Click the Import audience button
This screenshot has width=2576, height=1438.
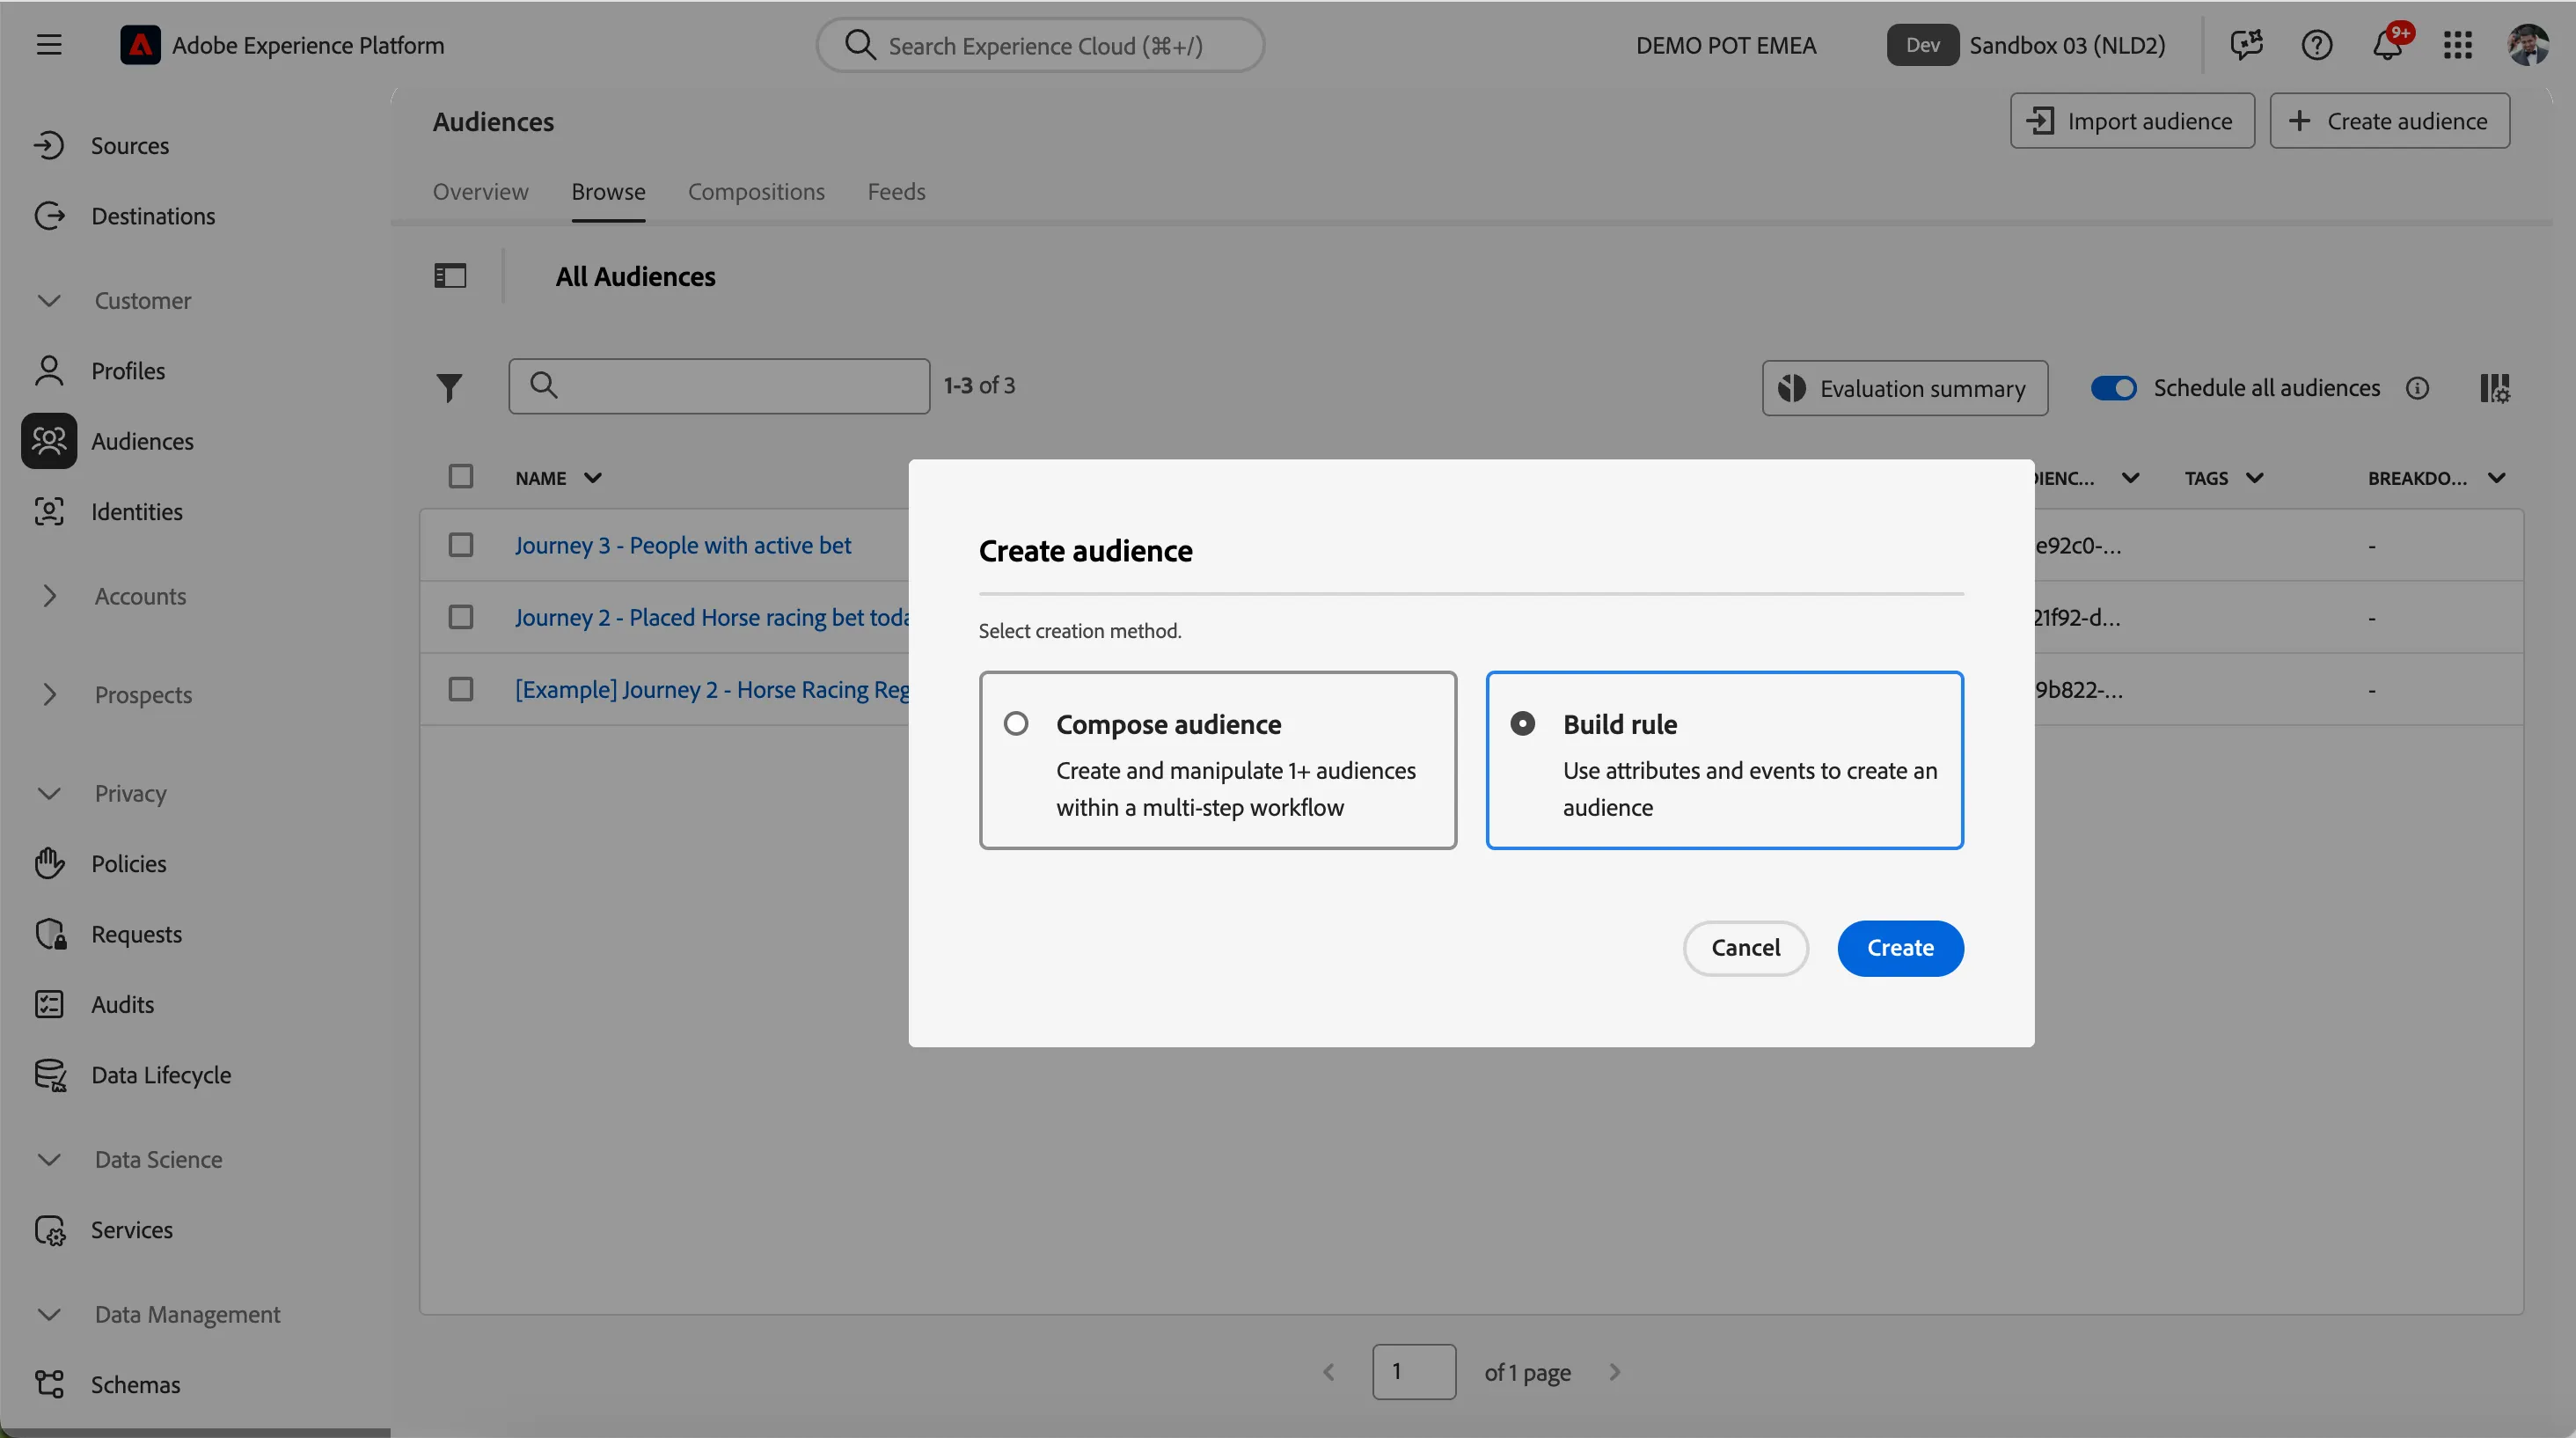click(x=2132, y=121)
